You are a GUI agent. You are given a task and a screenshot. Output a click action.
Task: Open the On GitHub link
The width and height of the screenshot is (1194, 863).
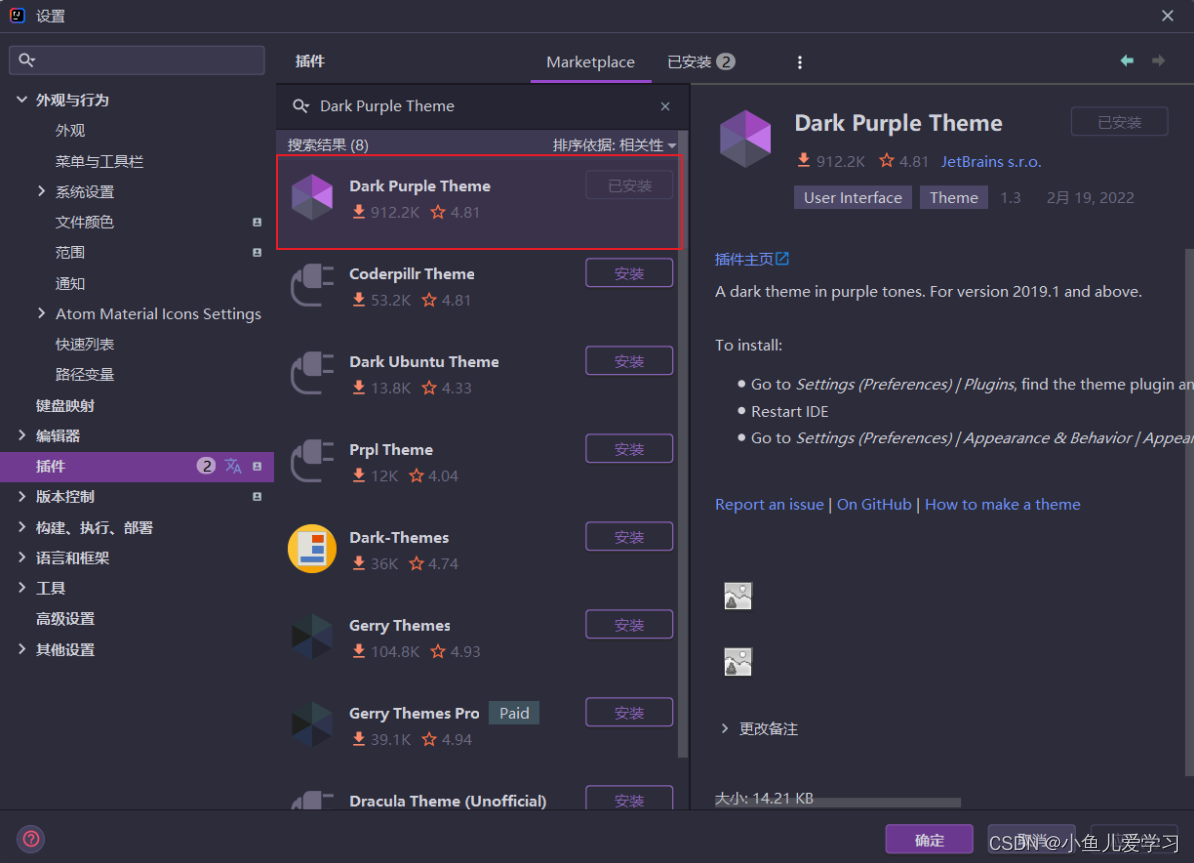tap(874, 504)
